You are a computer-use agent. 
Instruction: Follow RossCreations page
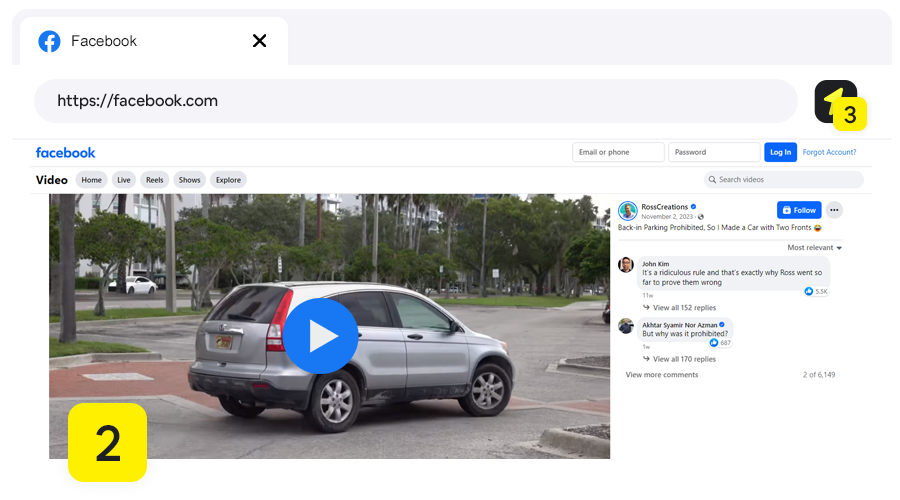[x=799, y=210]
